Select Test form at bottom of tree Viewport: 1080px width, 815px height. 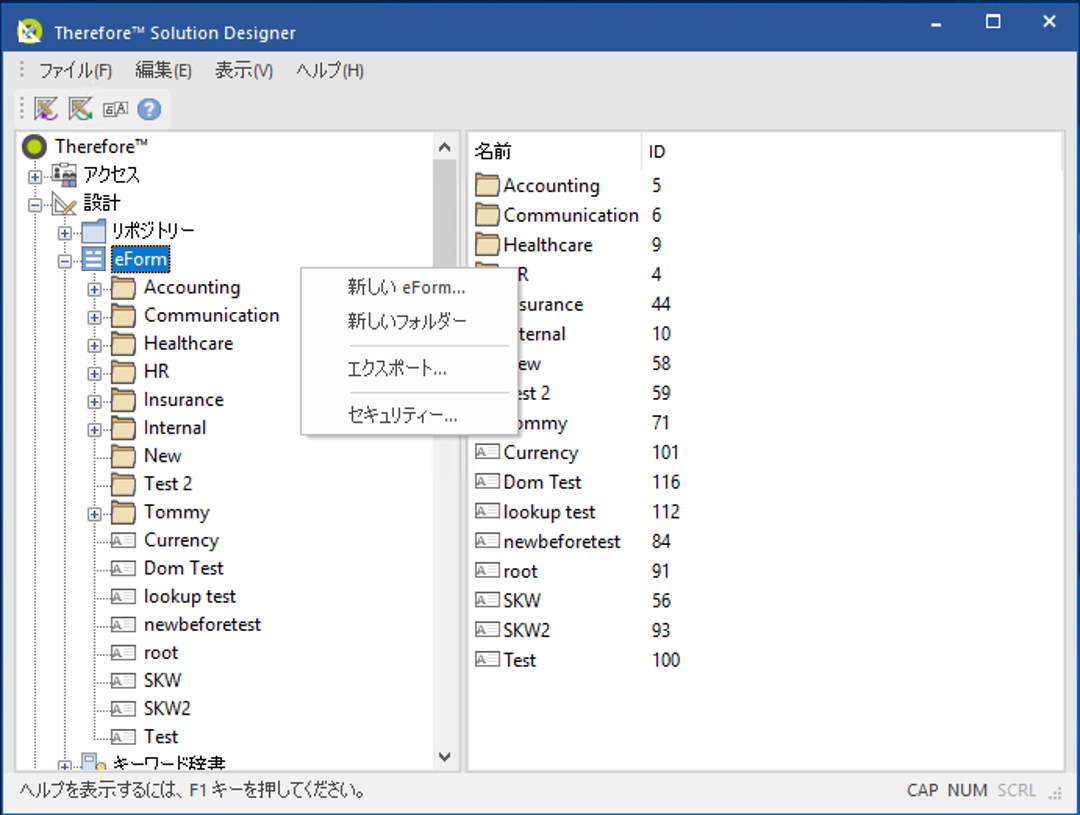pos(160,737)
